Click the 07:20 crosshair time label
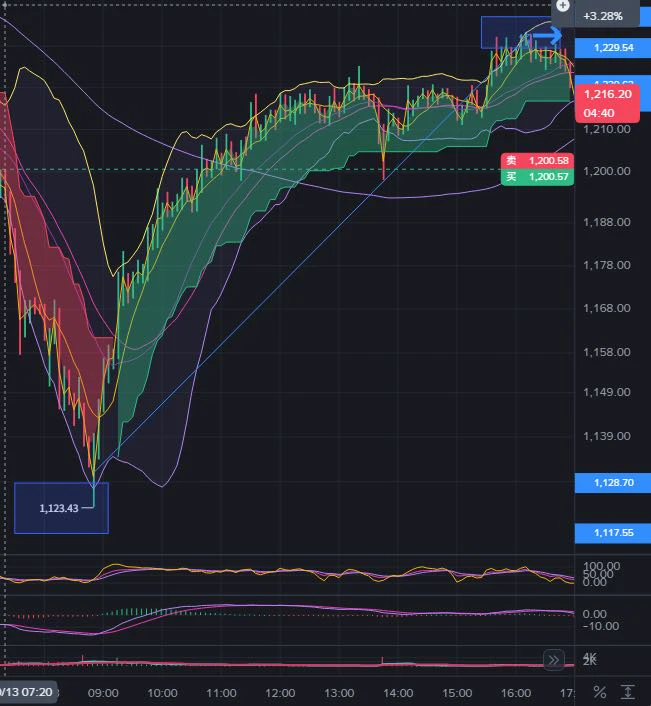Screen dimensions: 651x706 [x=27, y=692]
